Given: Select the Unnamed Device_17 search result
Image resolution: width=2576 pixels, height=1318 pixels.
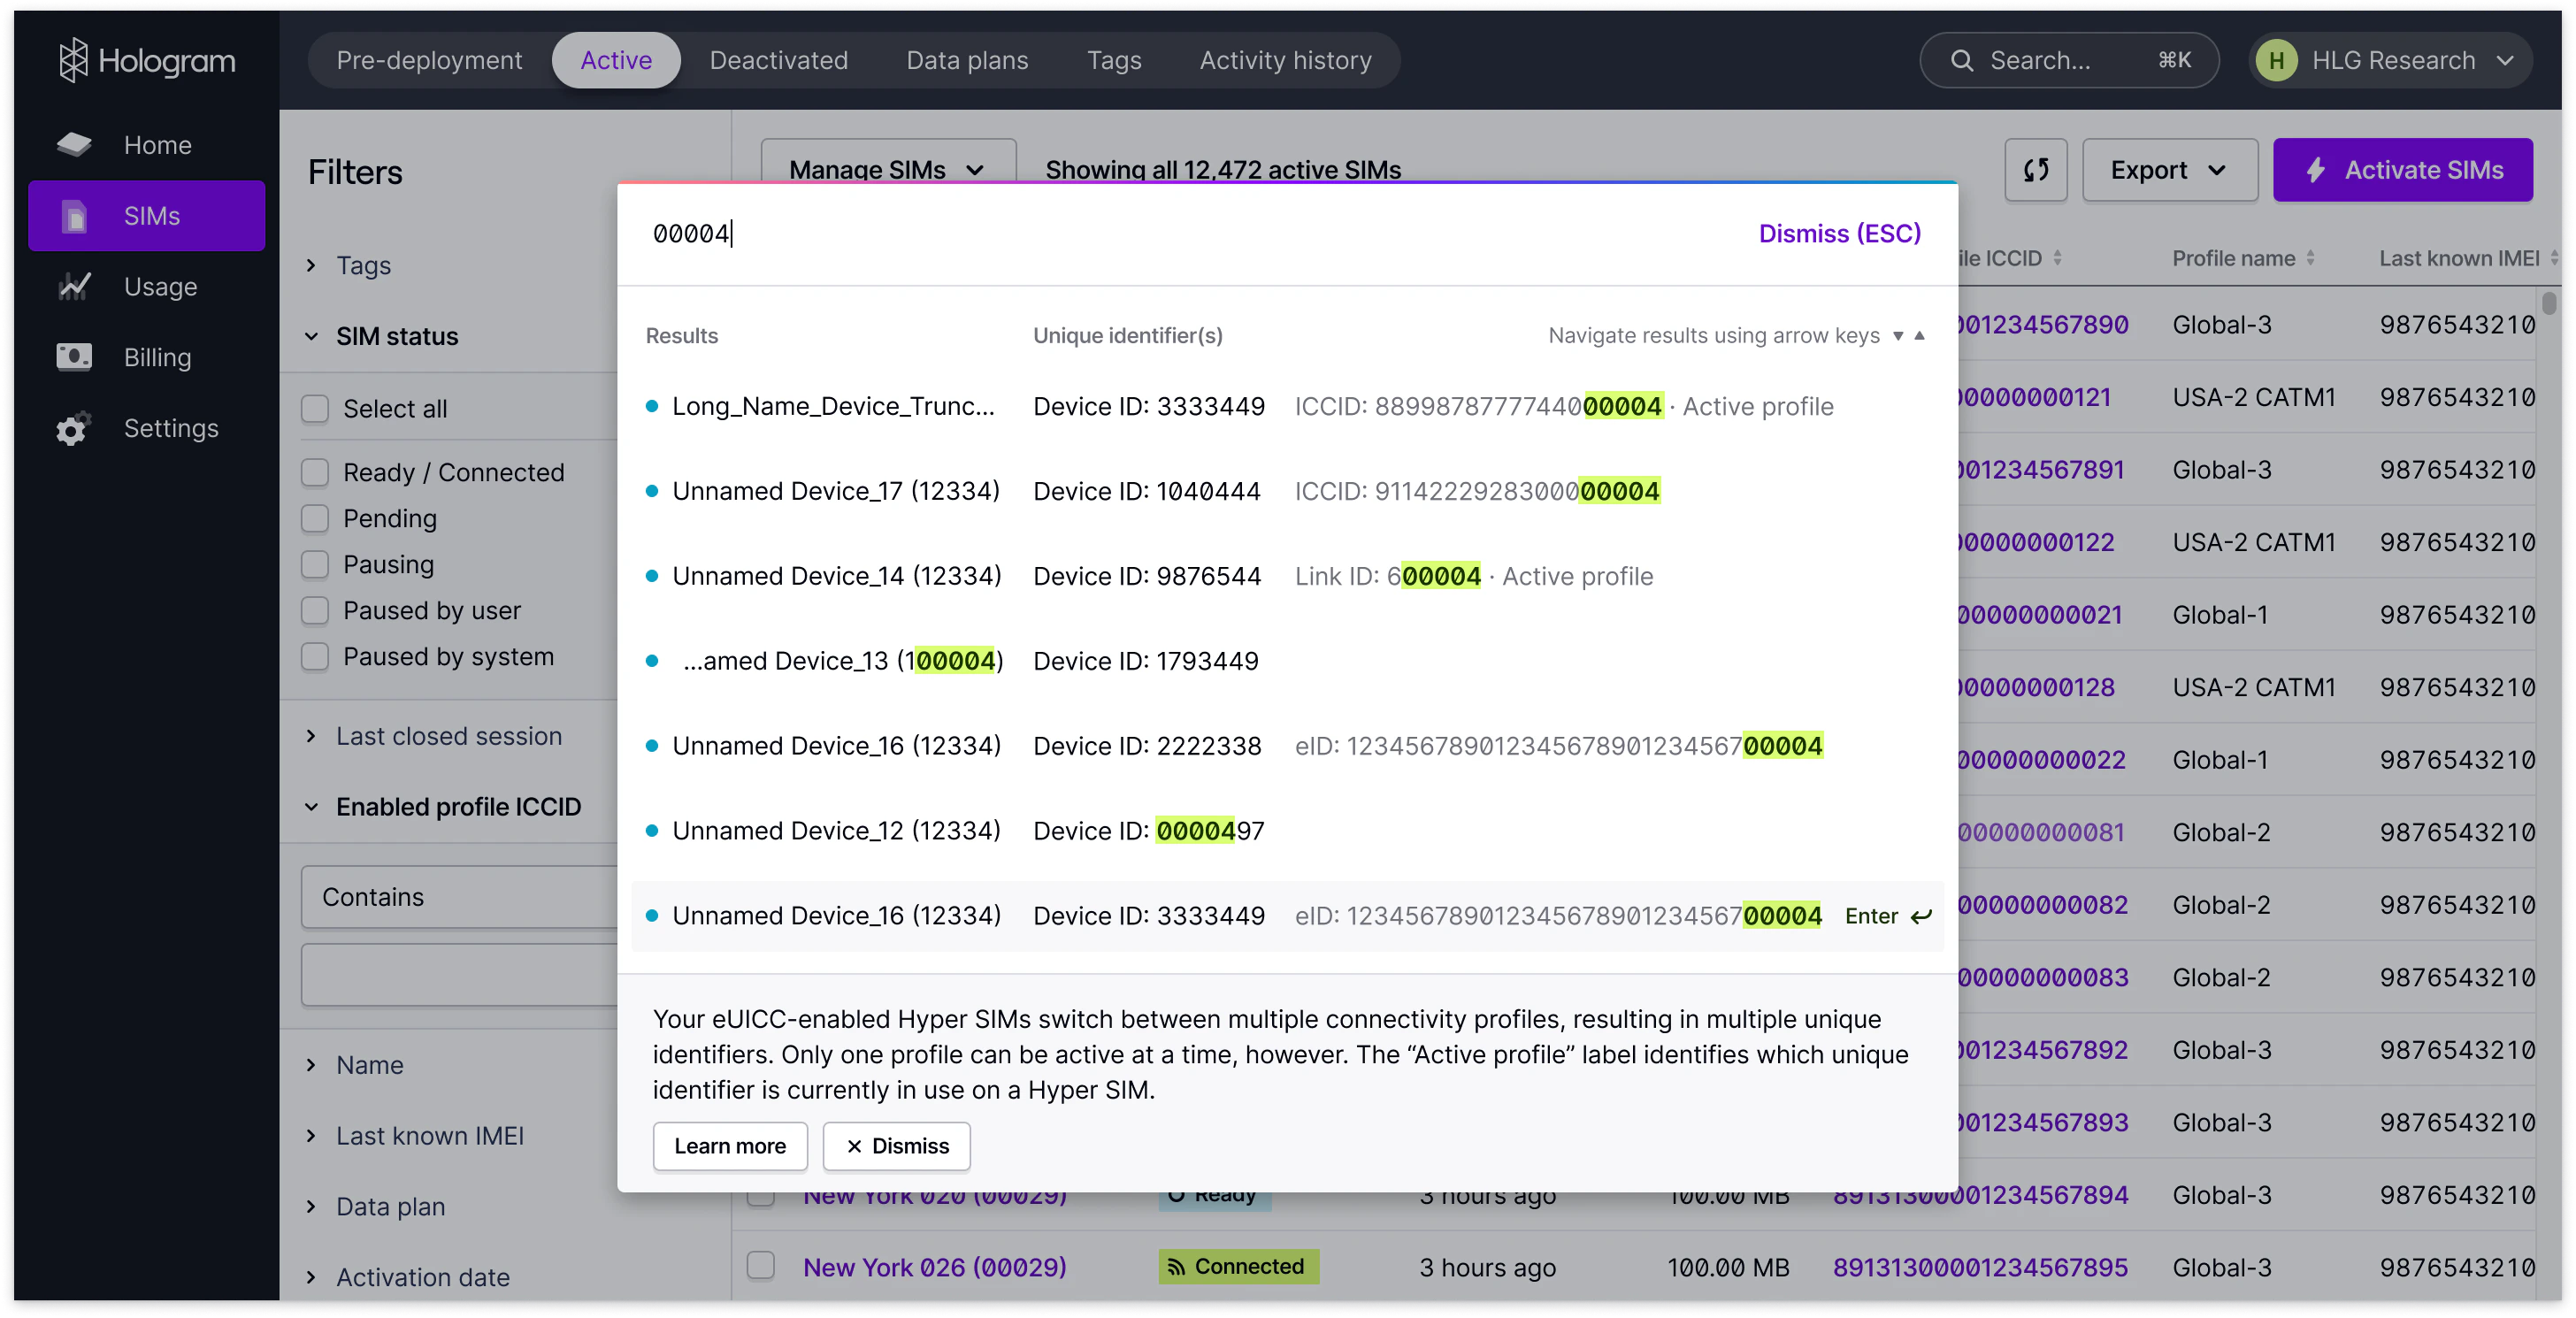Looking at the screenshot, I should tap(836, 491).
